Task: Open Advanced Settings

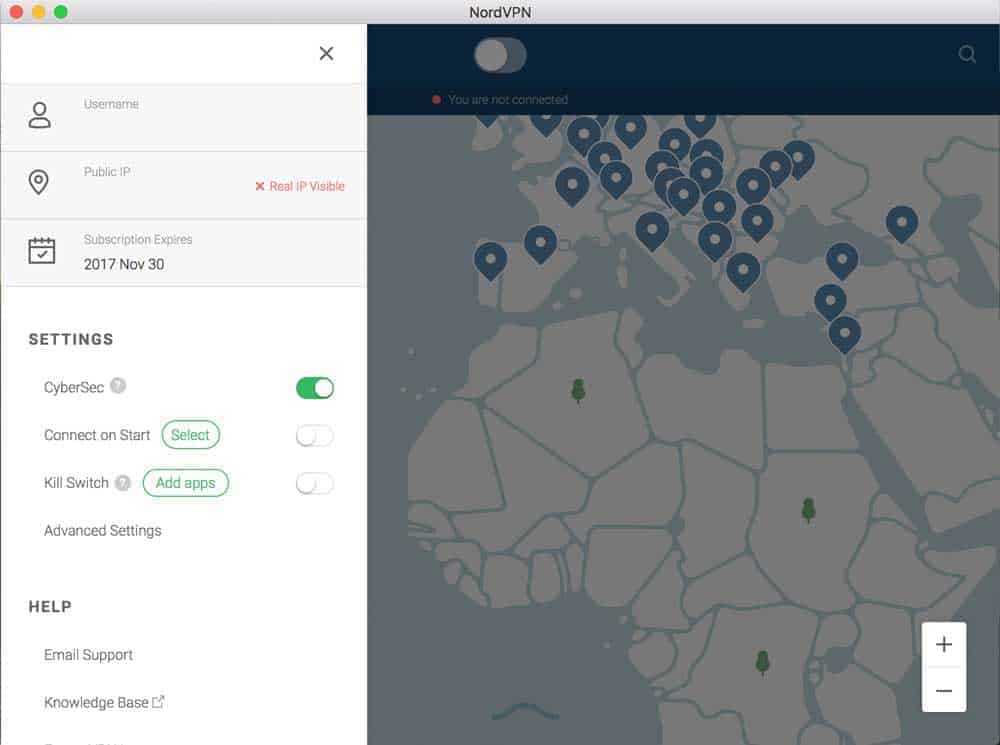Action: tap(103, 531)
